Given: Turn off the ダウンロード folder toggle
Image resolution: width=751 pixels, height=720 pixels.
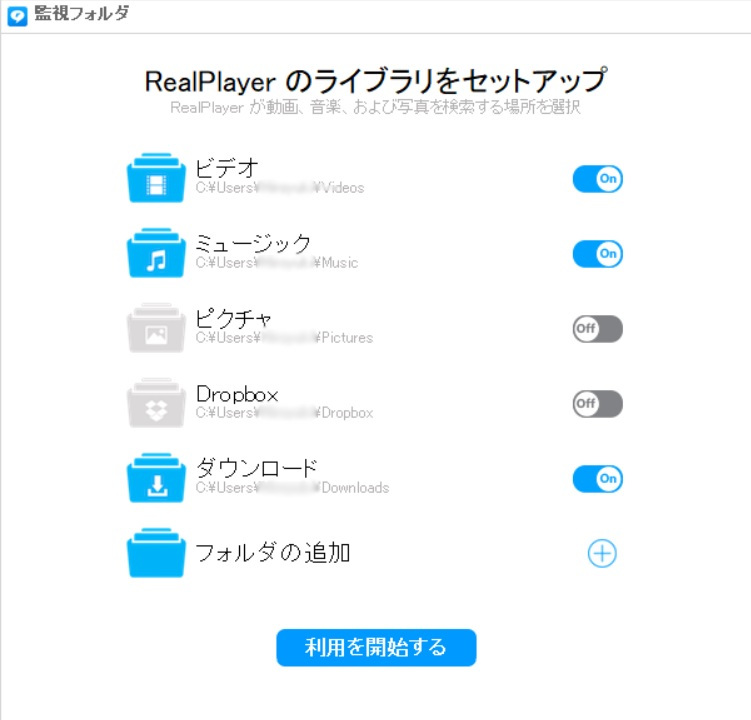Looking at the screenshot, I should (x=597, y=479).
